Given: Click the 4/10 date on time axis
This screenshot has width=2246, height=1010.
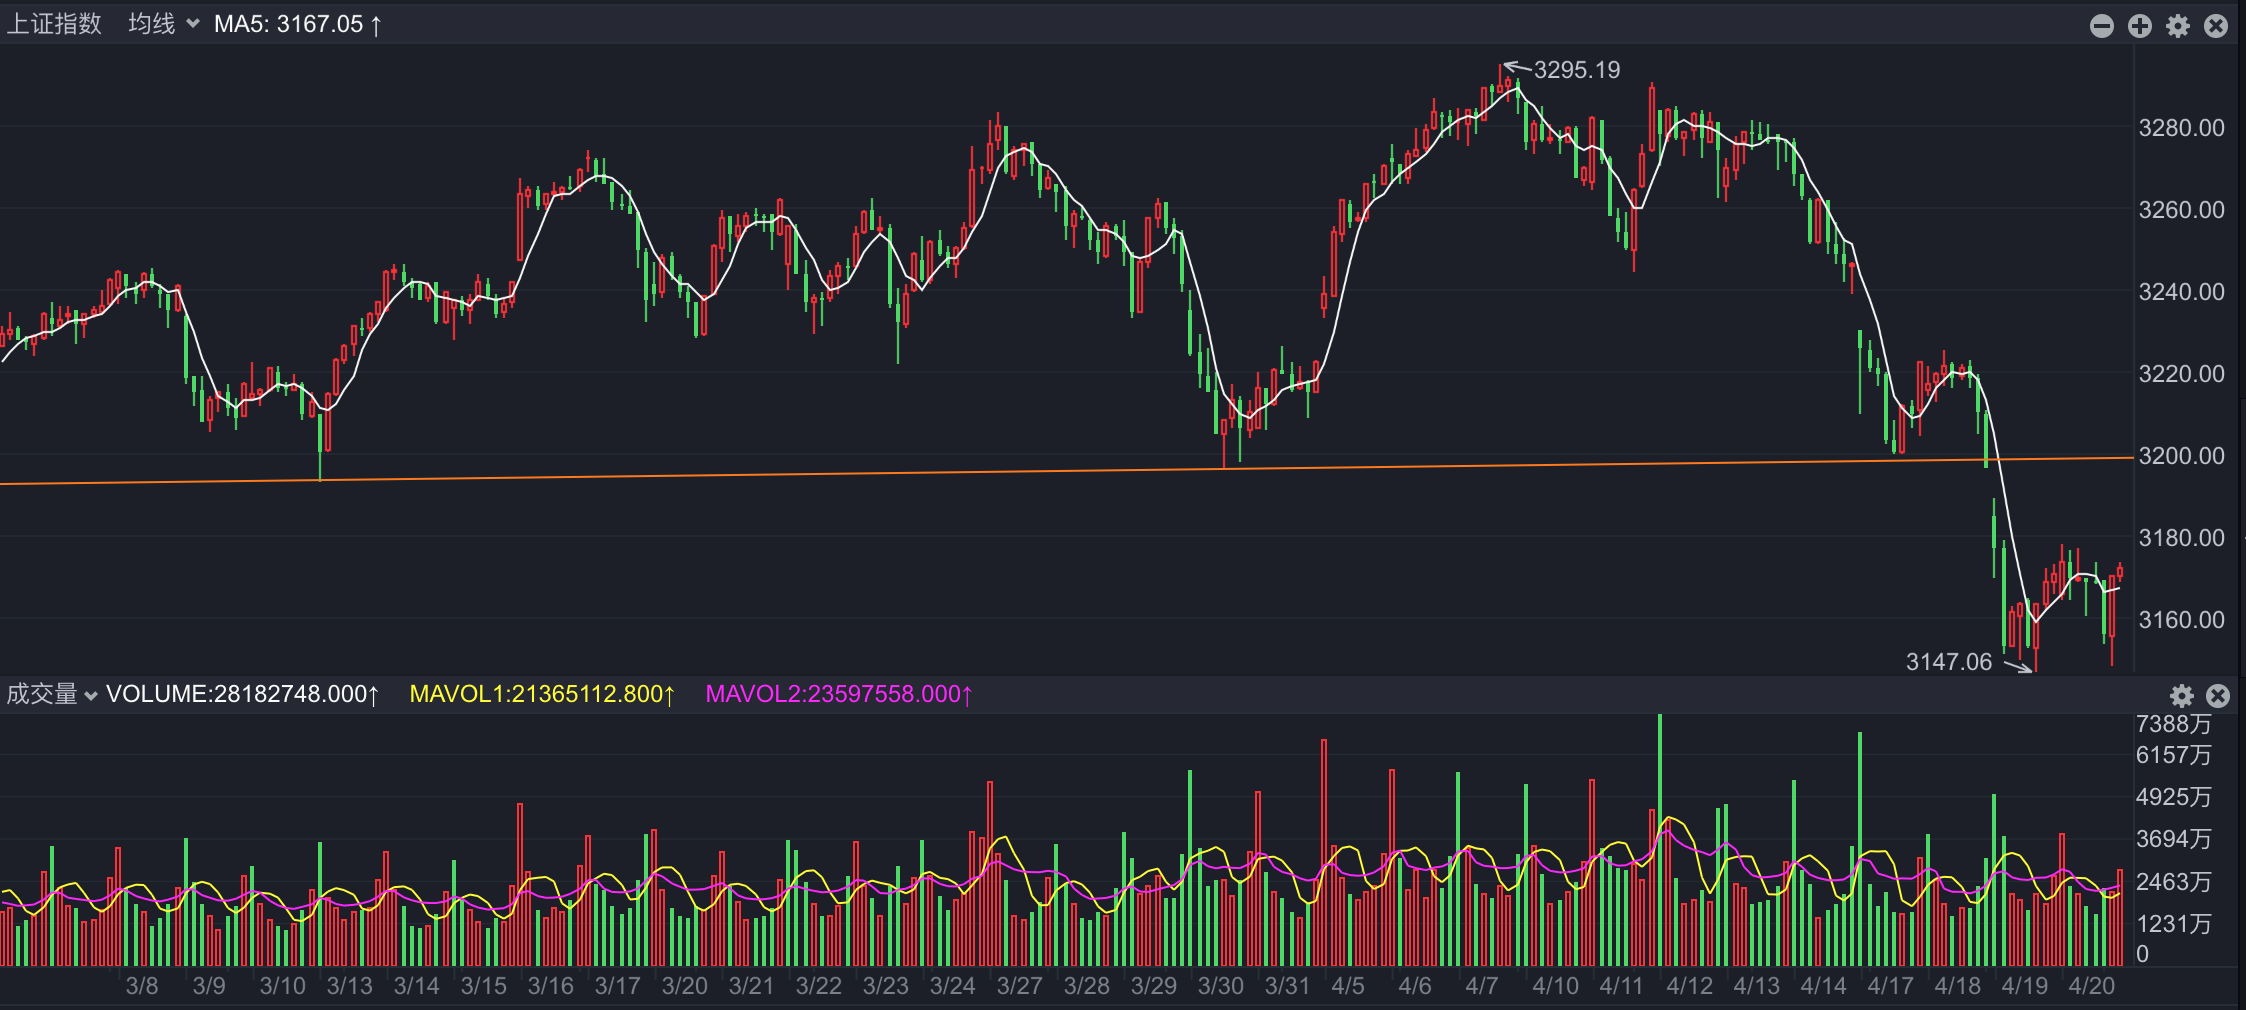Looking at the screenshot, I should tap(1556, 986).
